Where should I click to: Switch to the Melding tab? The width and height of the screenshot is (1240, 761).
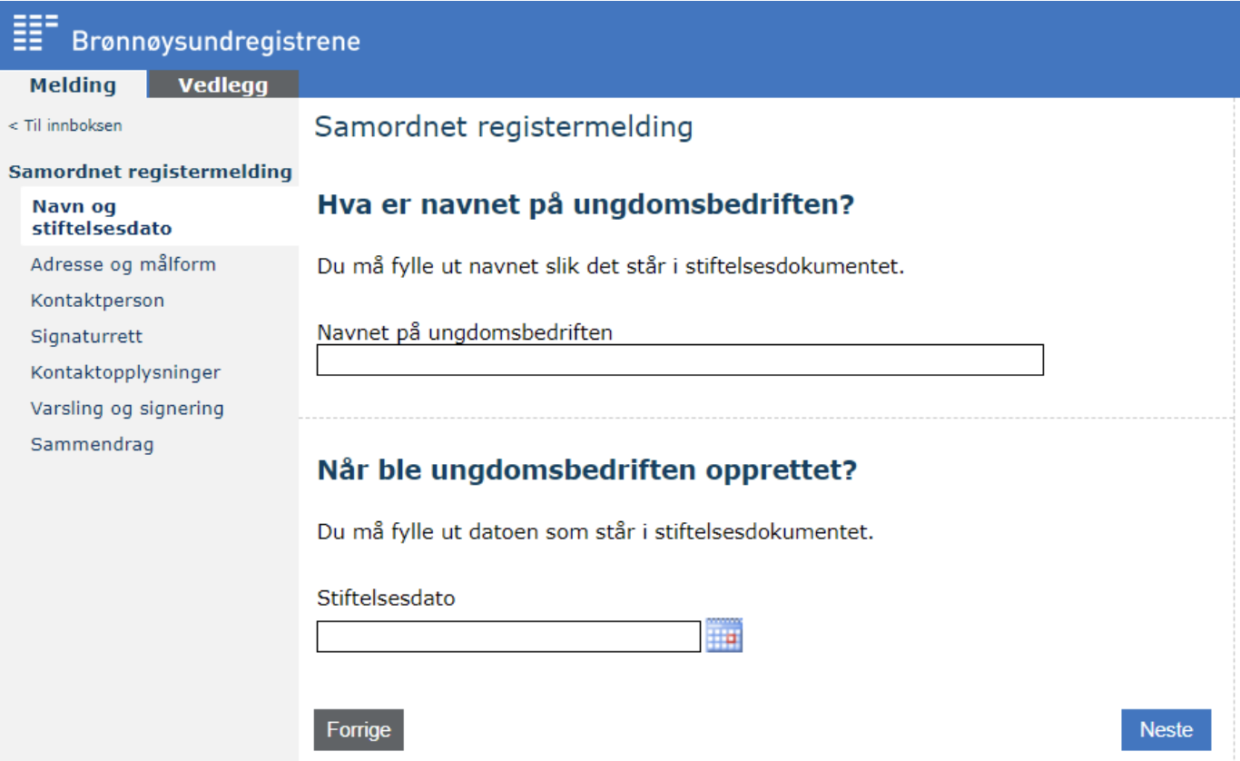[x=73, y=85]
